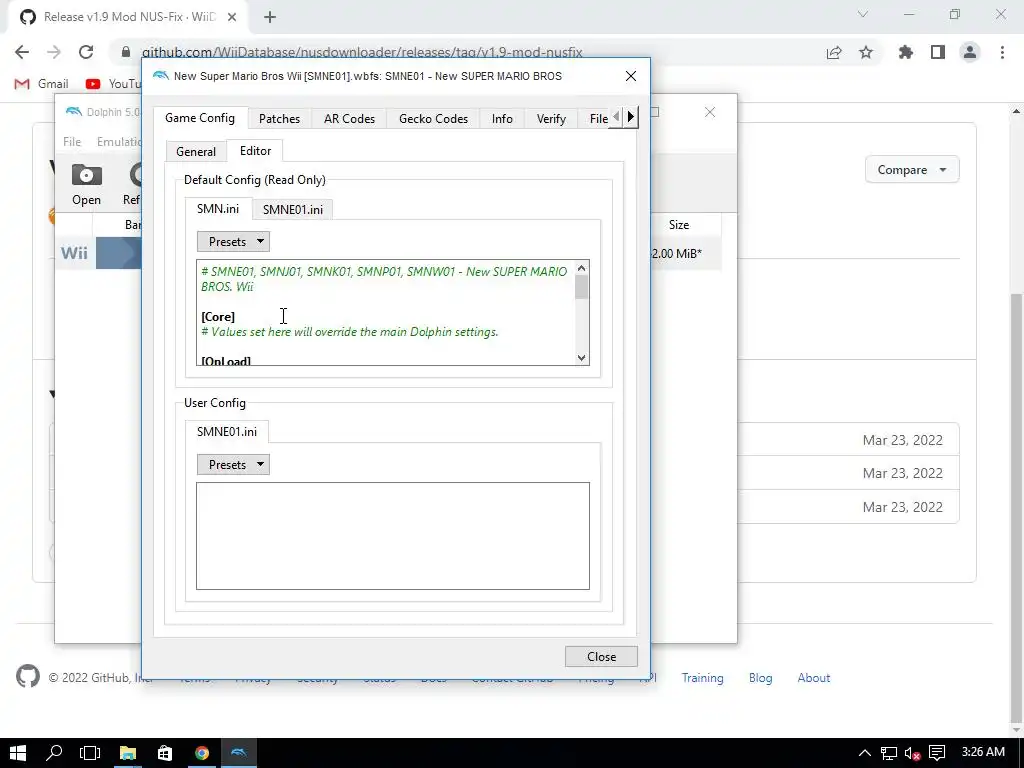Image resolution: width=1024 pixels, height=768 pixels.
Task: Open a new Chrome tab
Action: pyautogui.click(x=270, y=17)
